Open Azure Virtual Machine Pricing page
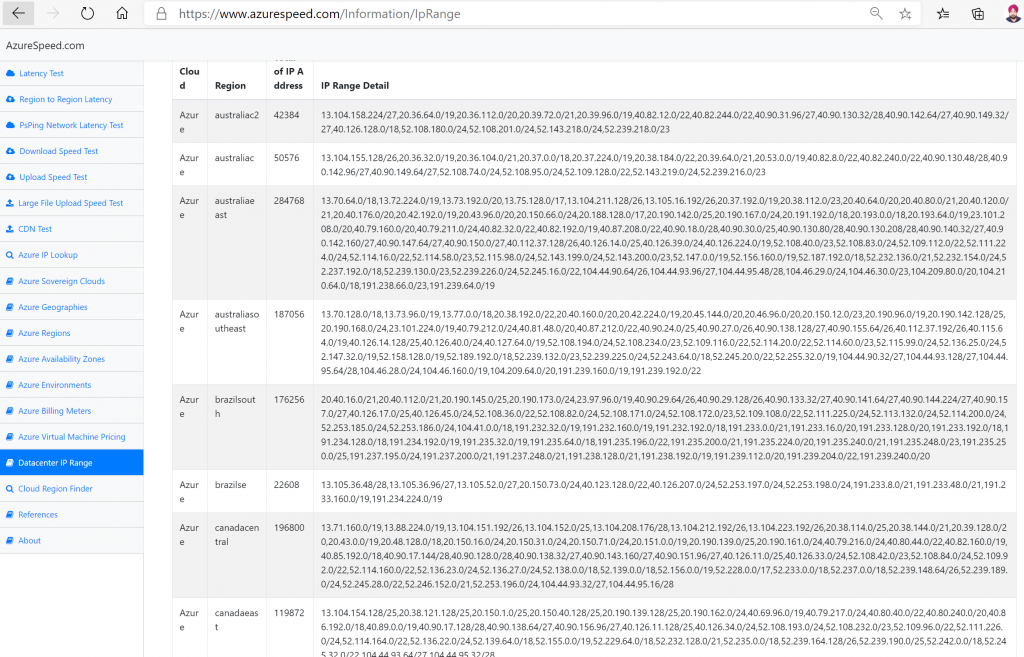The image size is (1024, 657). [71, 437]
